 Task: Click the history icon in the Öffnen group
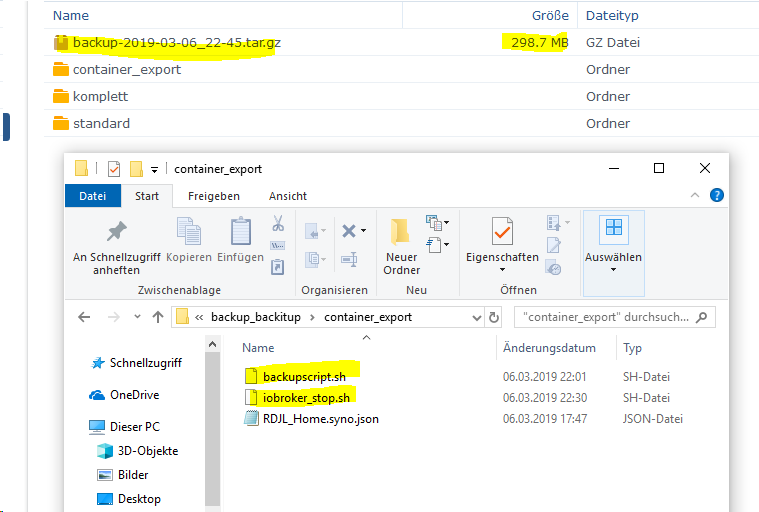[553, 267]
